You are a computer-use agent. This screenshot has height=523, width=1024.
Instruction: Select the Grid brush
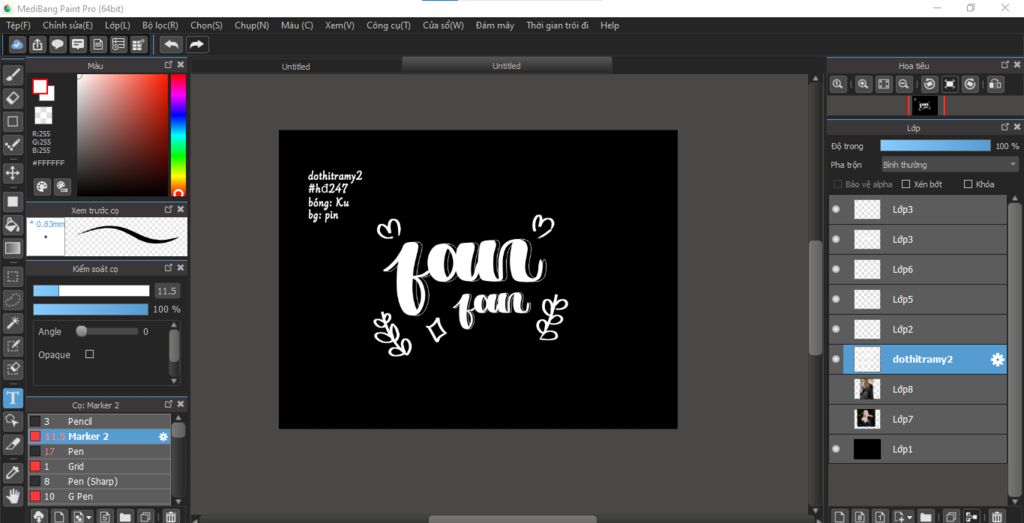(99, 467)
